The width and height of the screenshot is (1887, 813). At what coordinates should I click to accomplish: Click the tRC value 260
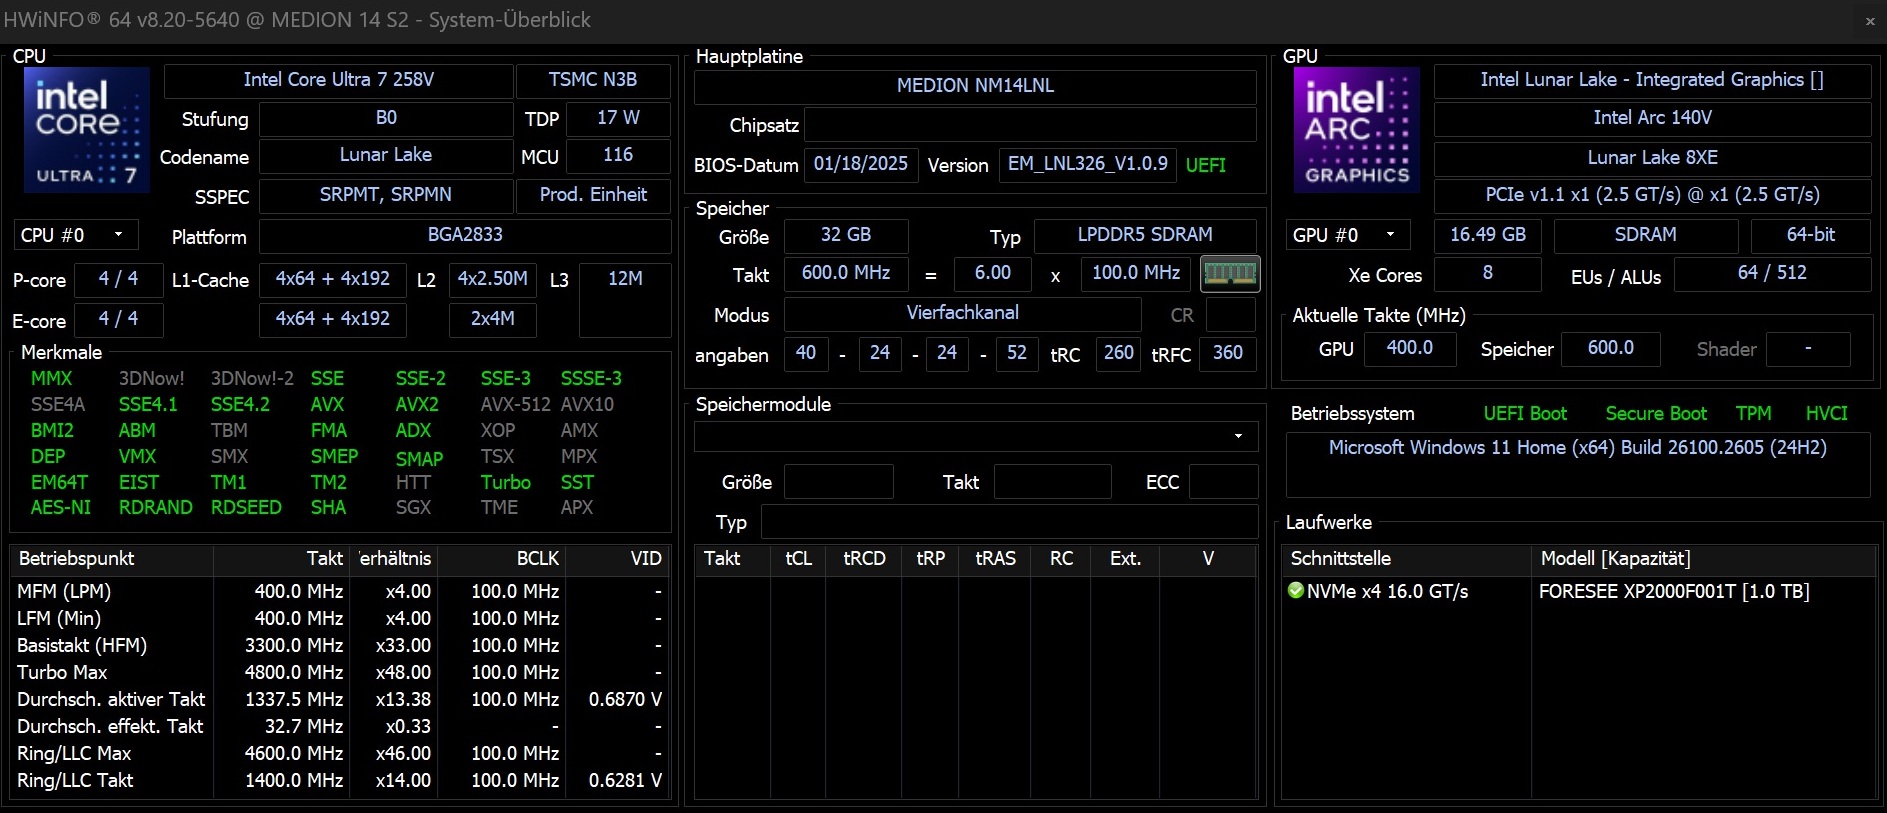coord(1118,353)
